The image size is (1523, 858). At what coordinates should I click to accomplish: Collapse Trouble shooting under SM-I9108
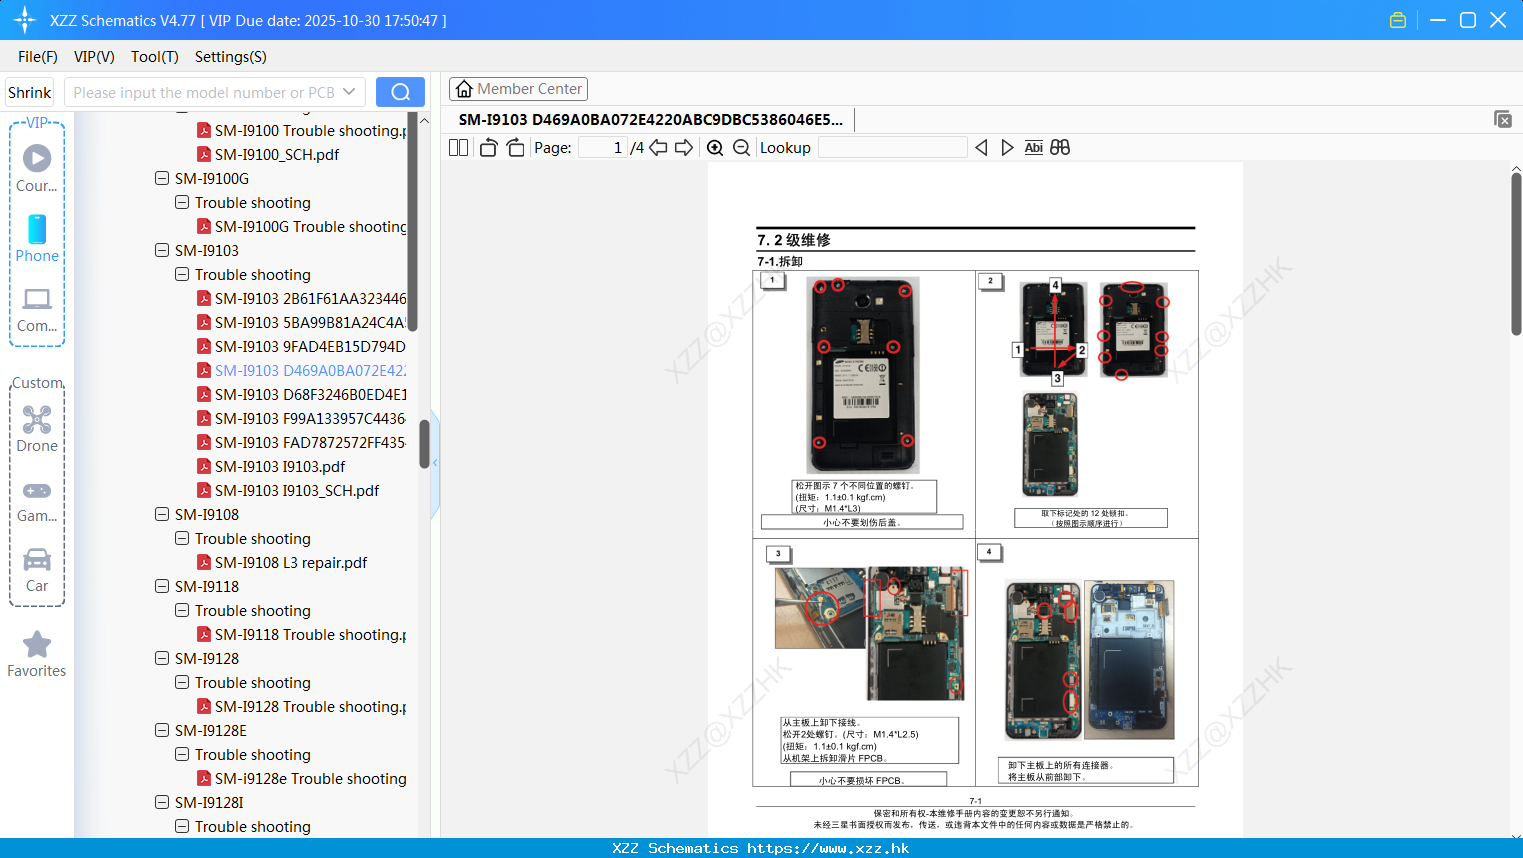(x=182, y=538)
